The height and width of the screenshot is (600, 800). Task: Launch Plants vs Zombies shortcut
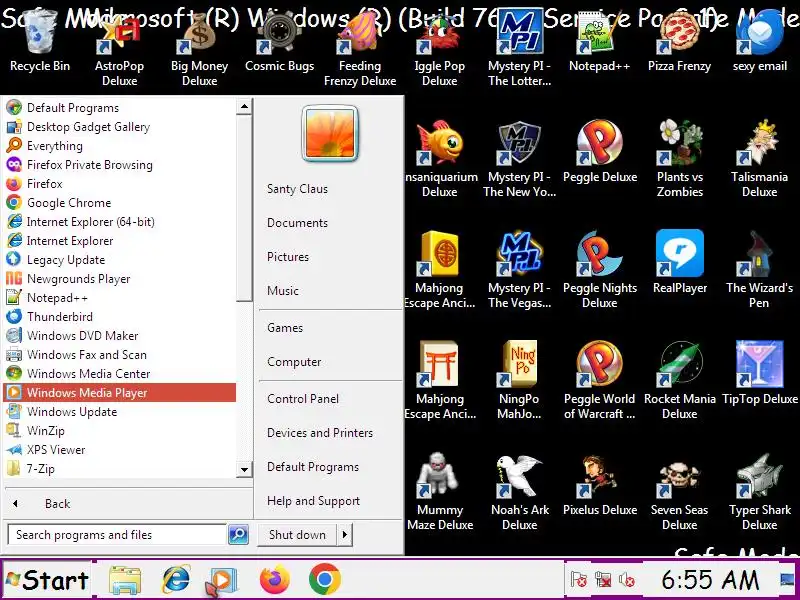(680, 159)
